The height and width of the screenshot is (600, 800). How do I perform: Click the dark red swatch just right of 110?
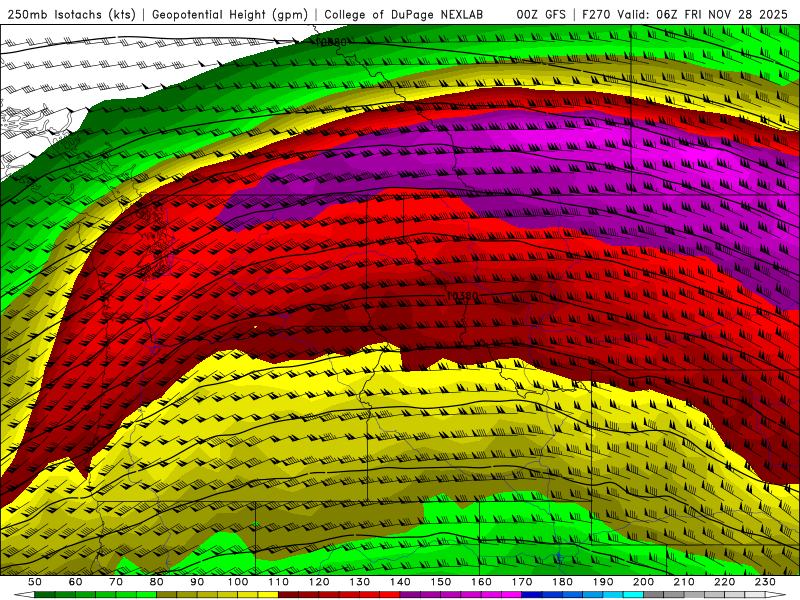coord(288,594)
